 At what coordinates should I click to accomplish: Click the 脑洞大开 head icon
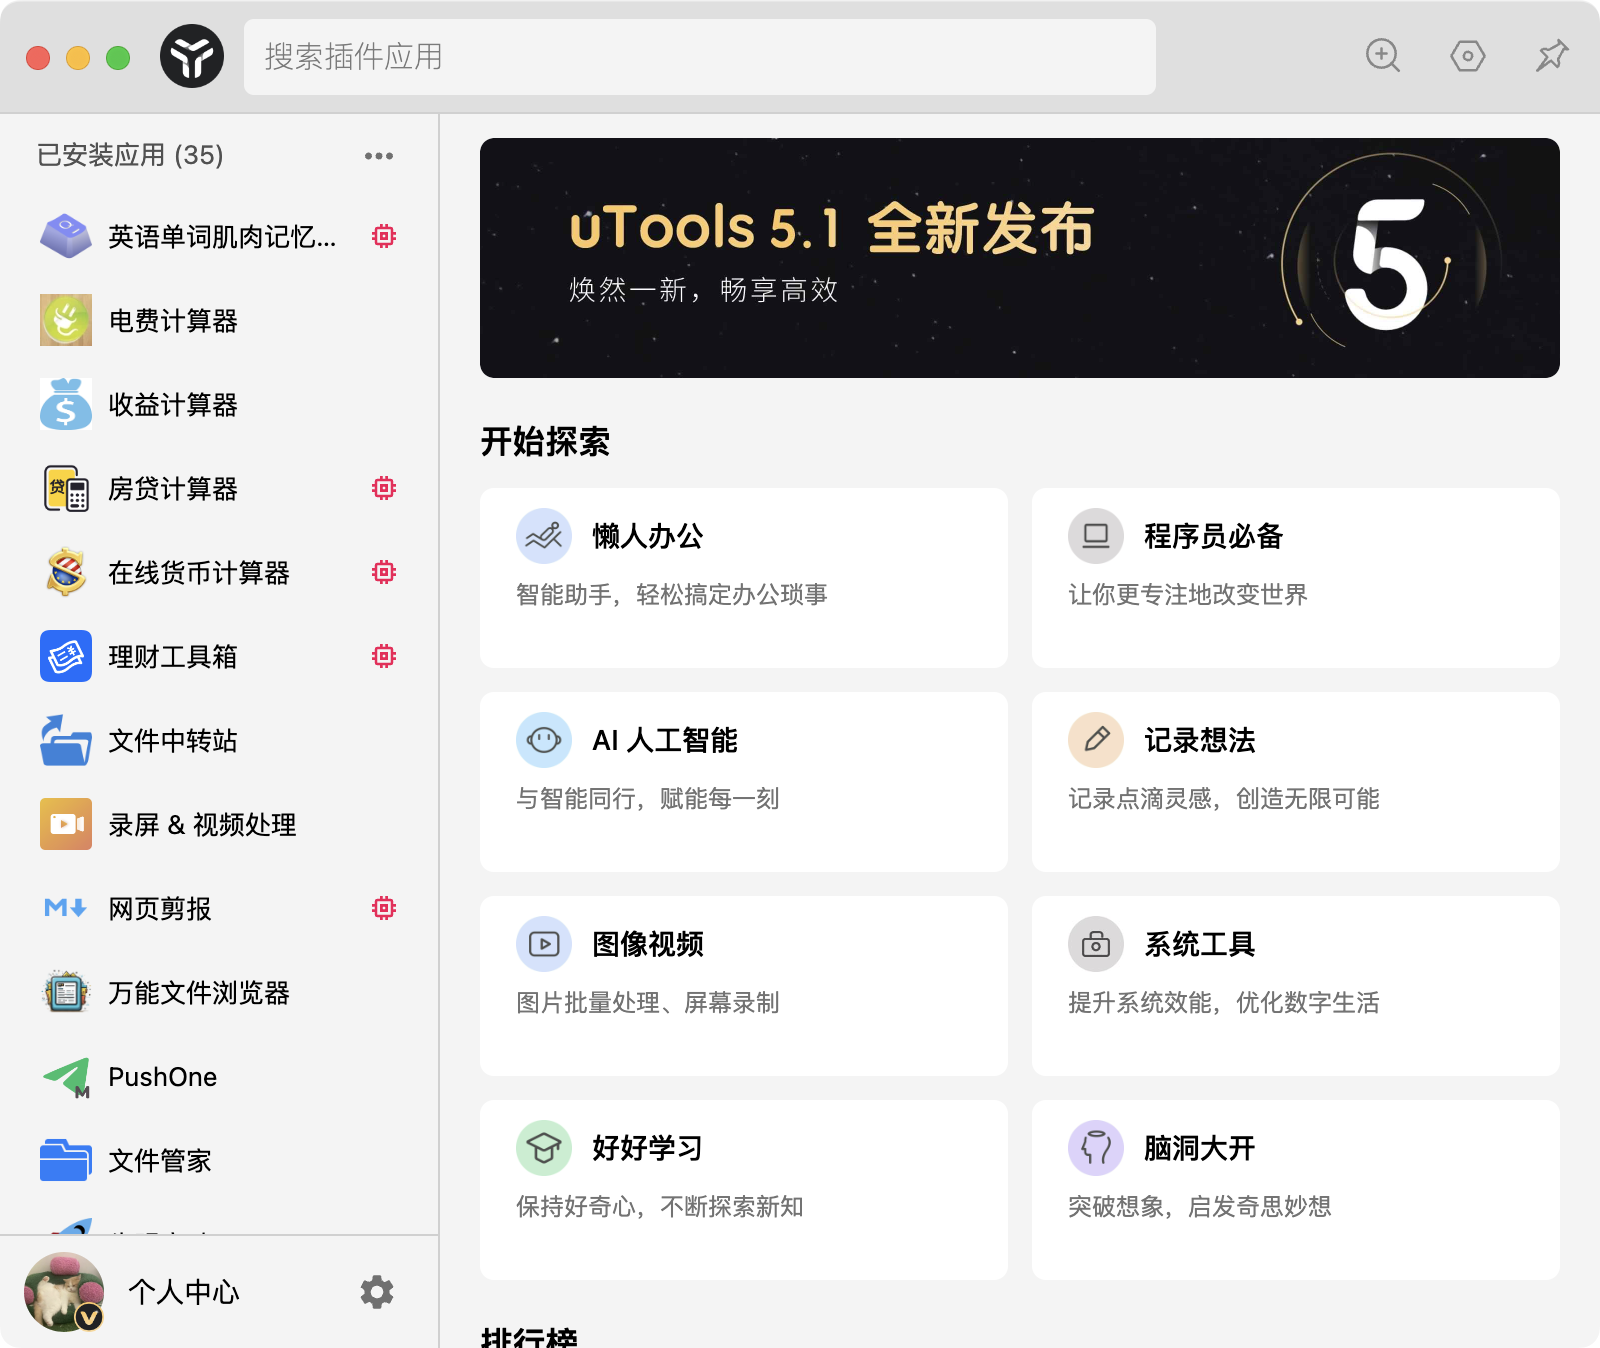(x=1096, y=1148)
